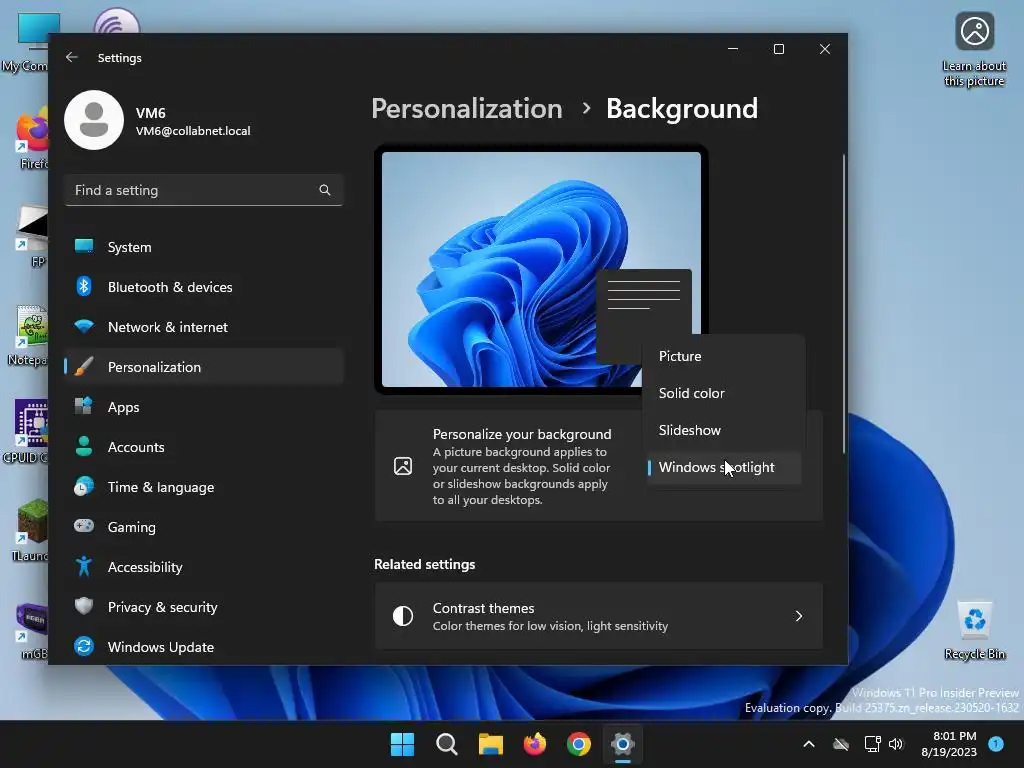The width and height of the screenshot is (1024, 768).
Task: Select the TLauncher Minecraft desktop shortcut
Action: click(31, 530)
